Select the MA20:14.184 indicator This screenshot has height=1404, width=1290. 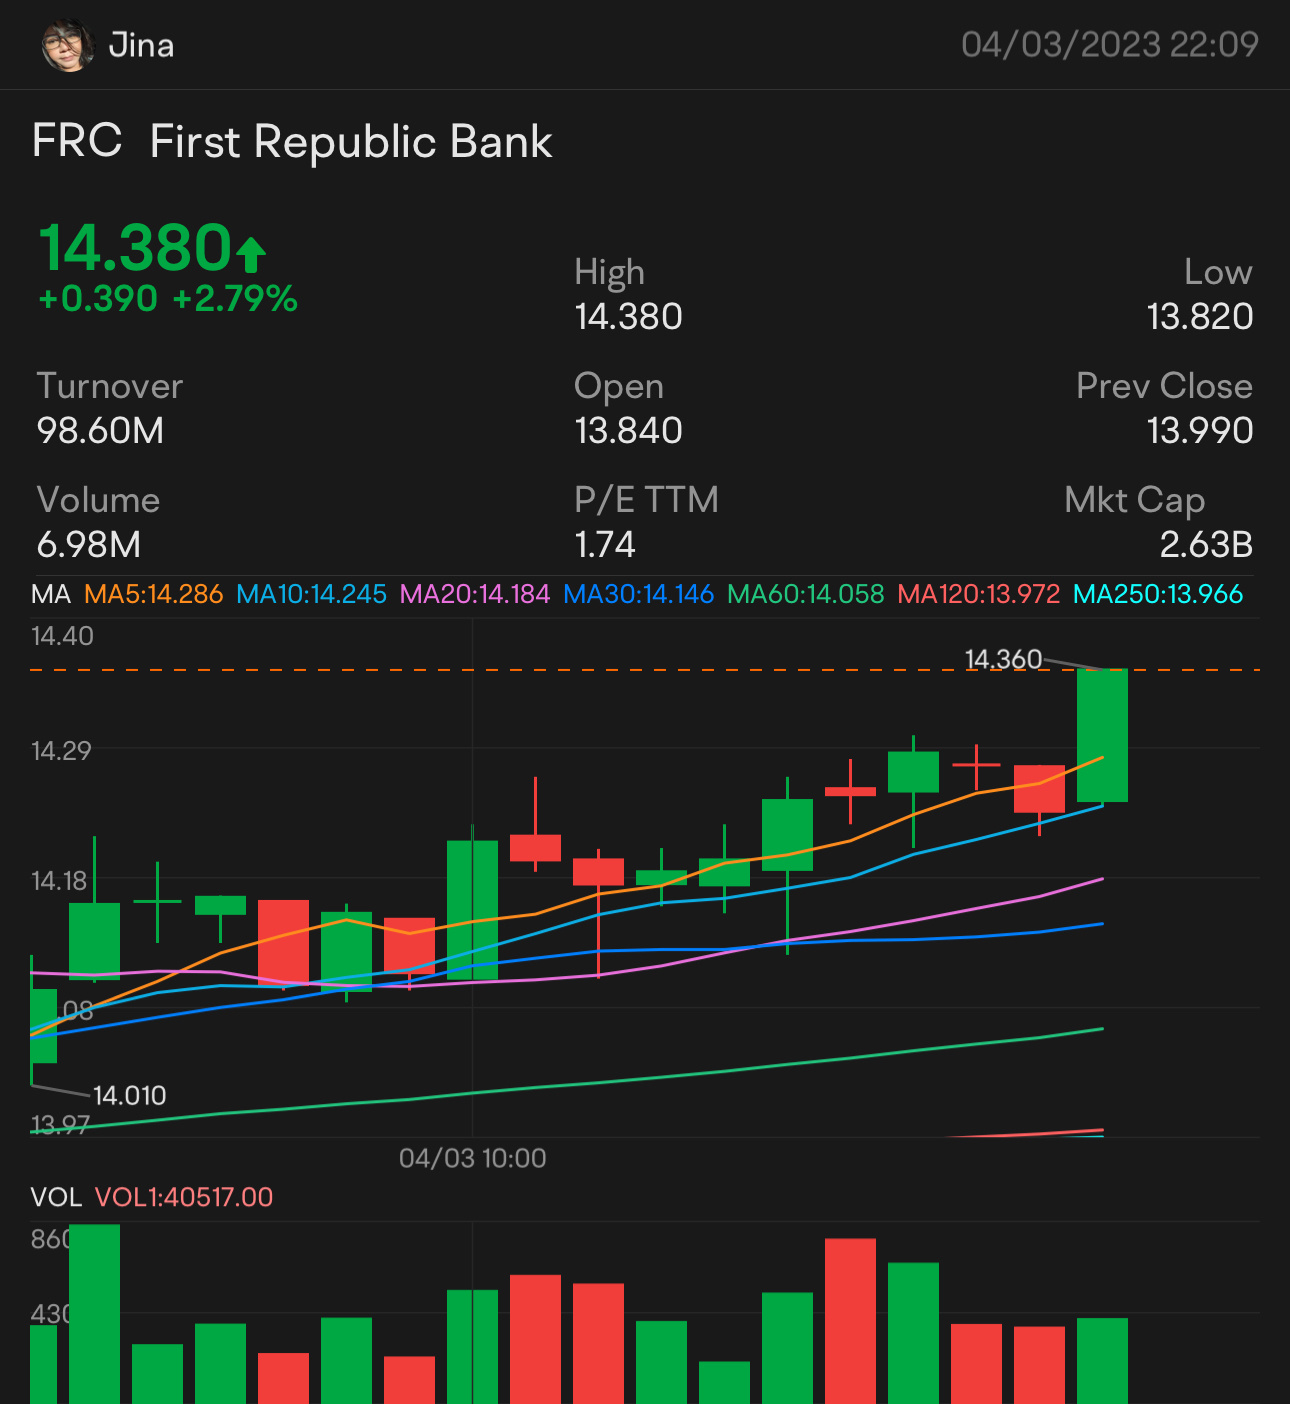[475, 595]
